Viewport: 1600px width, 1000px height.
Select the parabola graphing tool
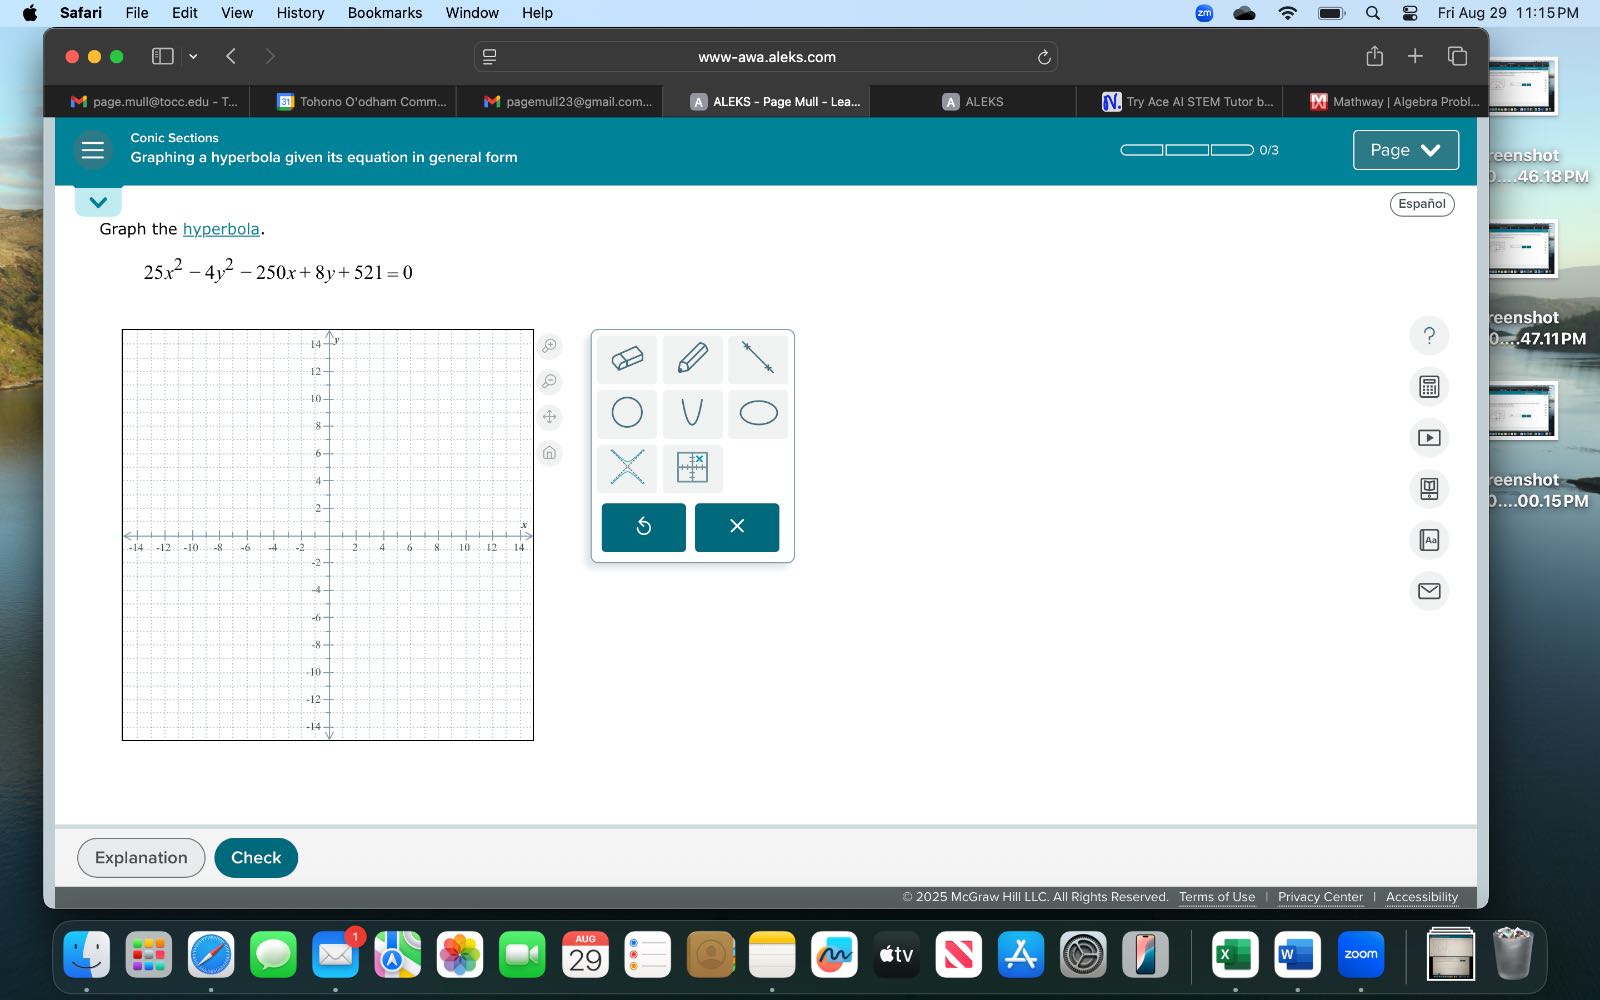click(x=692, y=413)
